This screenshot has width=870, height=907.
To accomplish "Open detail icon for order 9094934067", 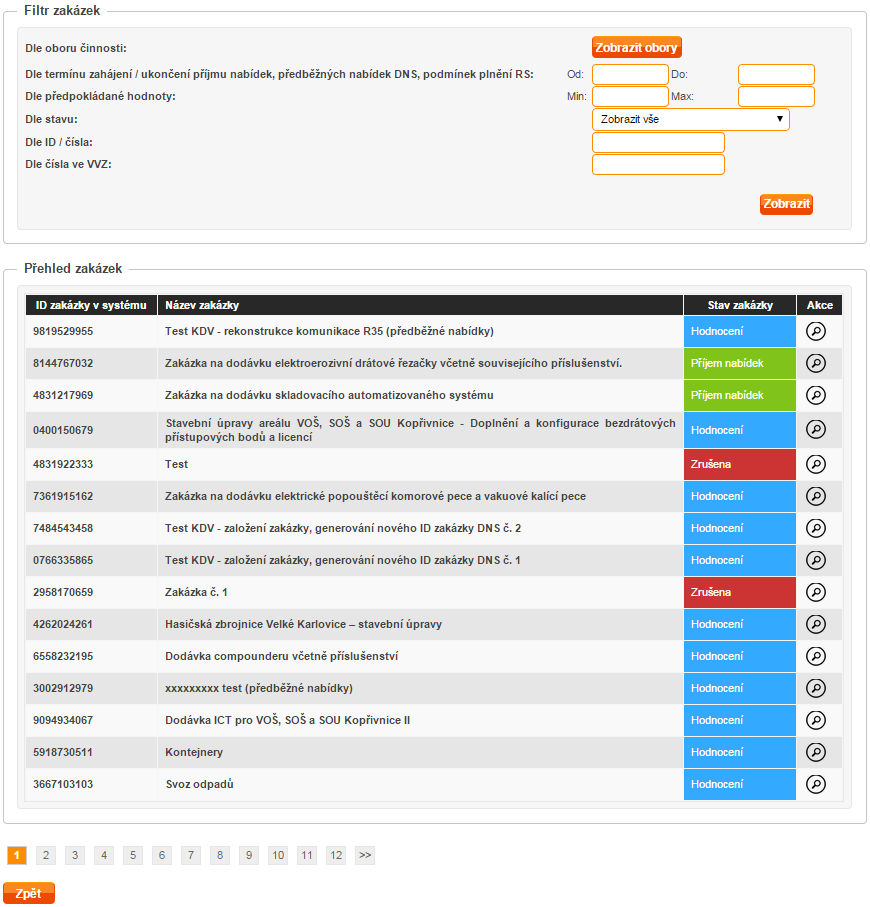I will pos(816,720).
